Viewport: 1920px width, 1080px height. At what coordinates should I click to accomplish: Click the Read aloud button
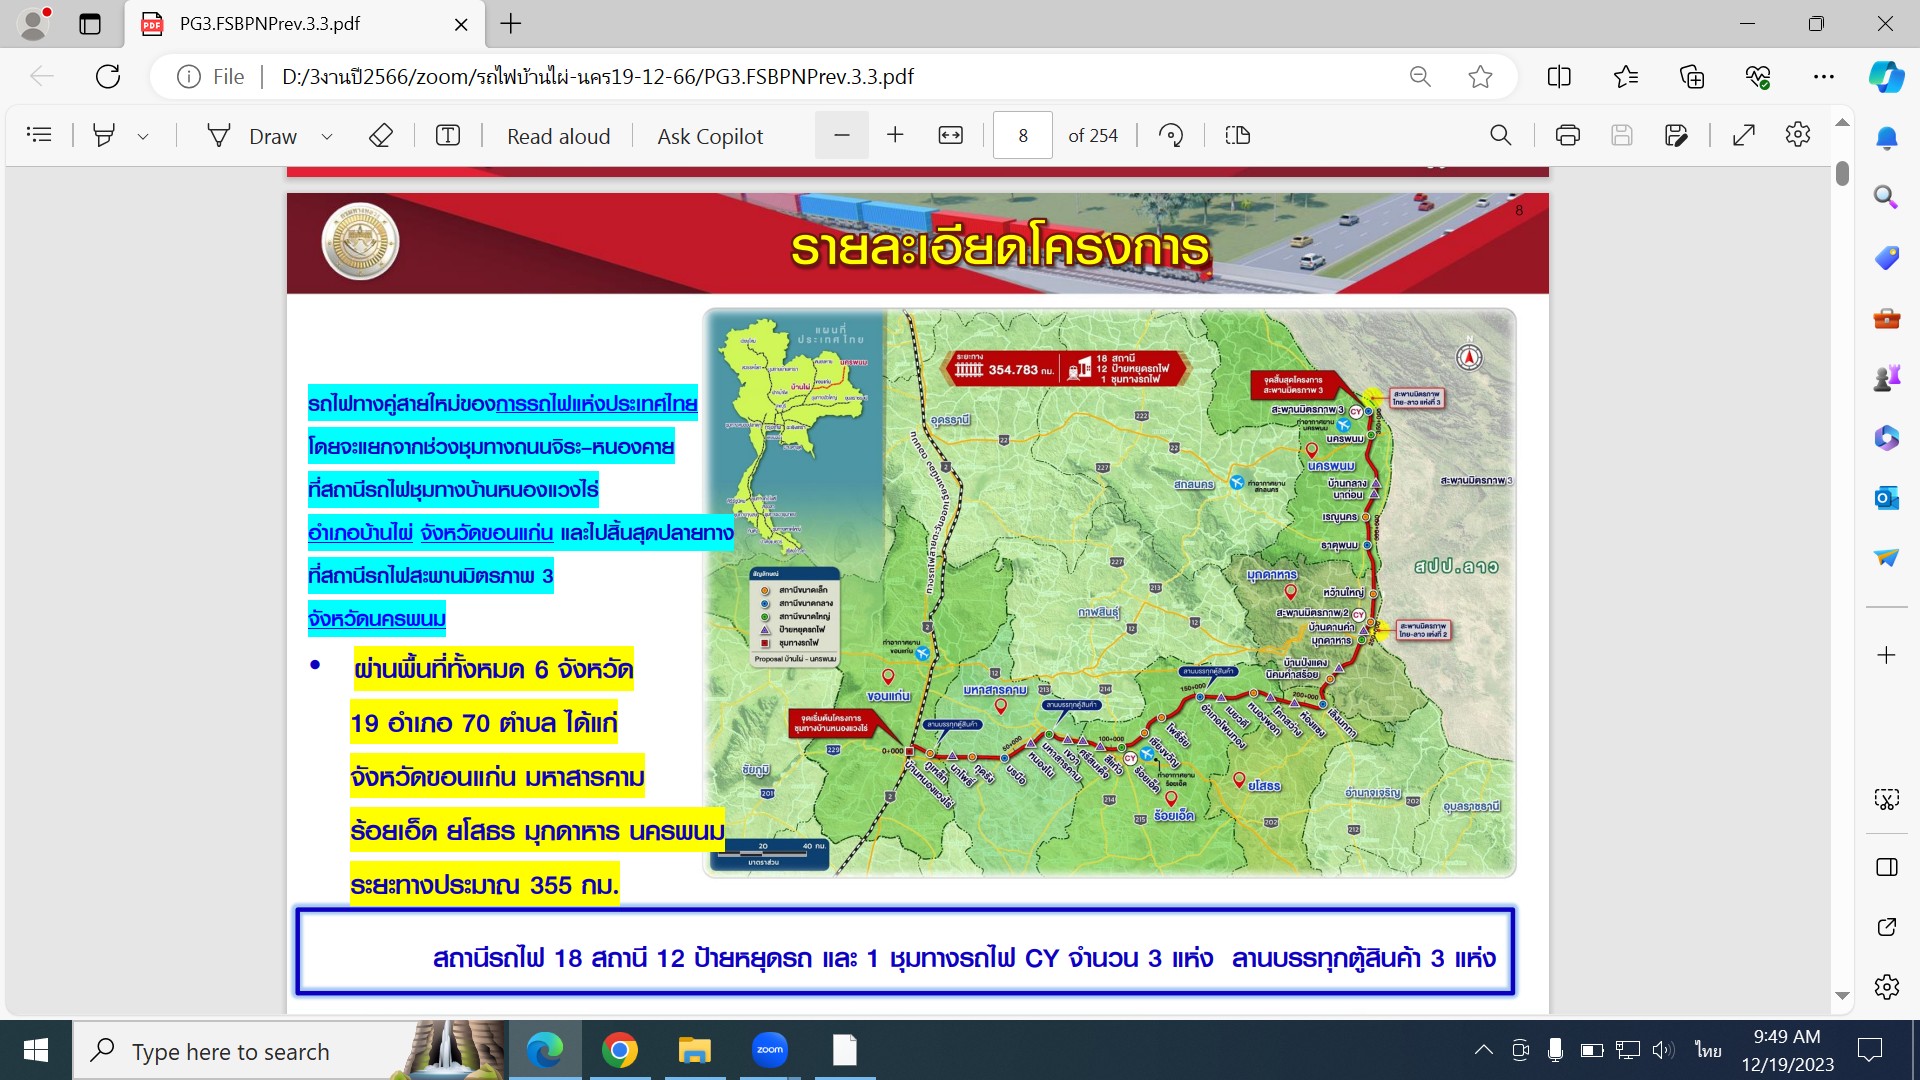[558, 136]
